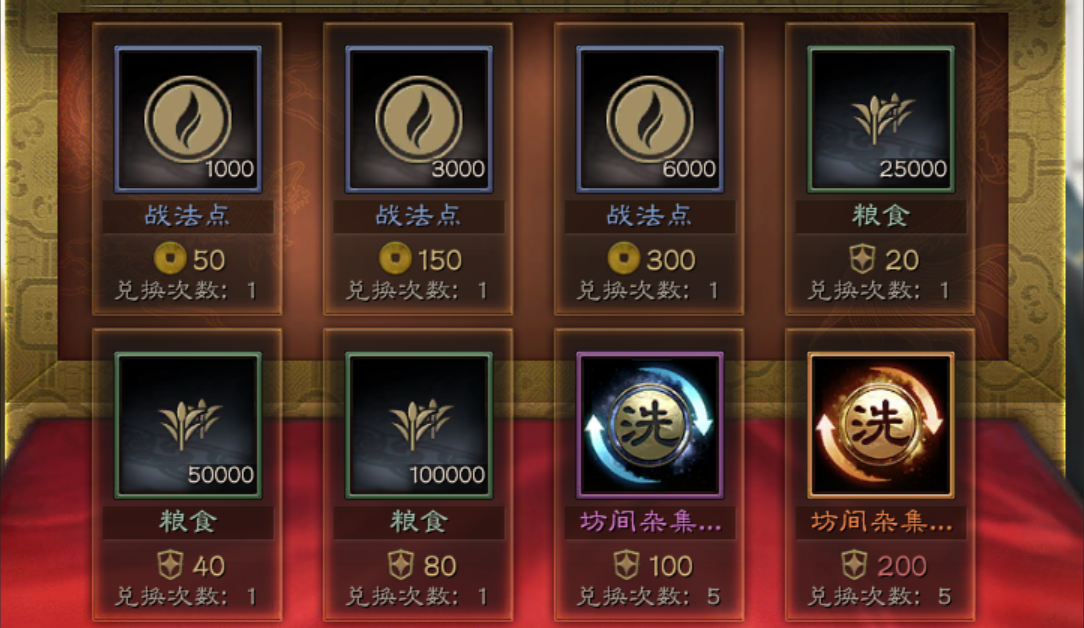Click 战法点 label under 1000 item
The width and height of the screenshot is (1084, 628).
(187, 216)
